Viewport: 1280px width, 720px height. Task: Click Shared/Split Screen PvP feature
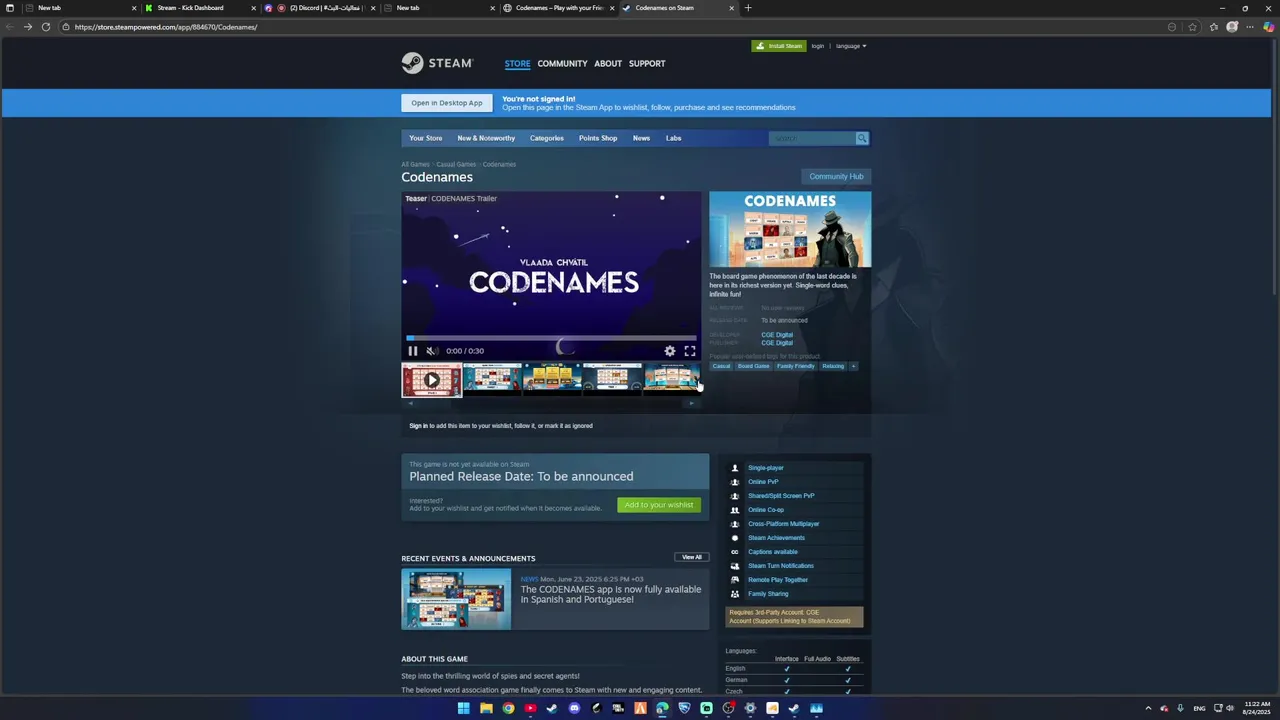(x=781, y=496)
